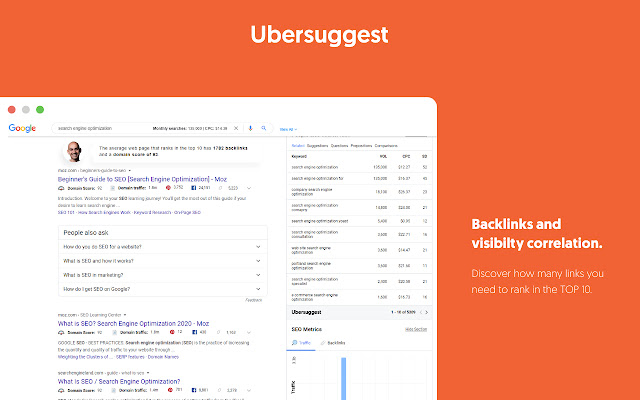The height and width of the screenshot is (400, 640).
Task: Go to previous keyword page arrow
Action: click(x=421, y=312)
